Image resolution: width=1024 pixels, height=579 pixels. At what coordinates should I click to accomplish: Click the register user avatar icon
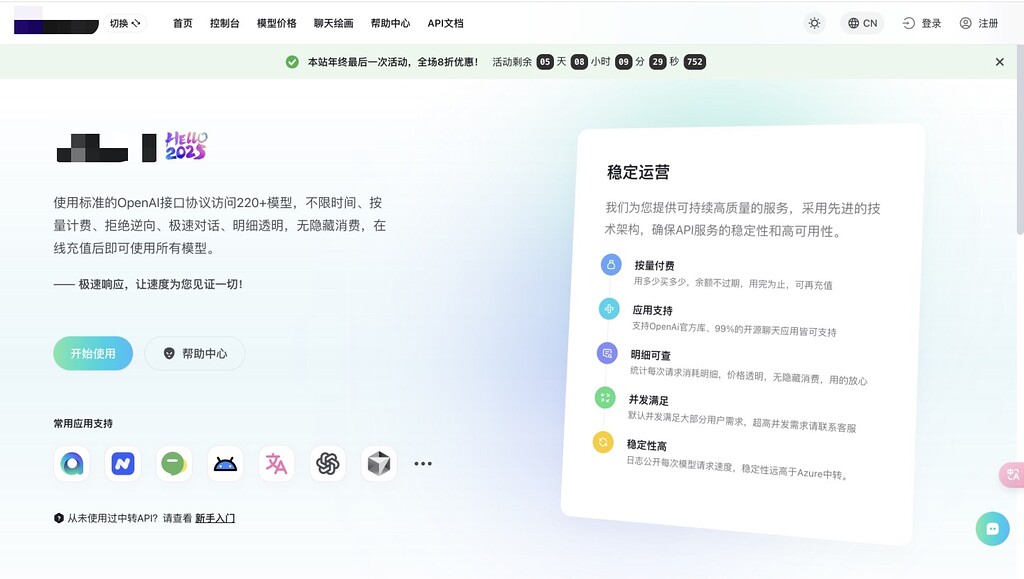(965, 23)
